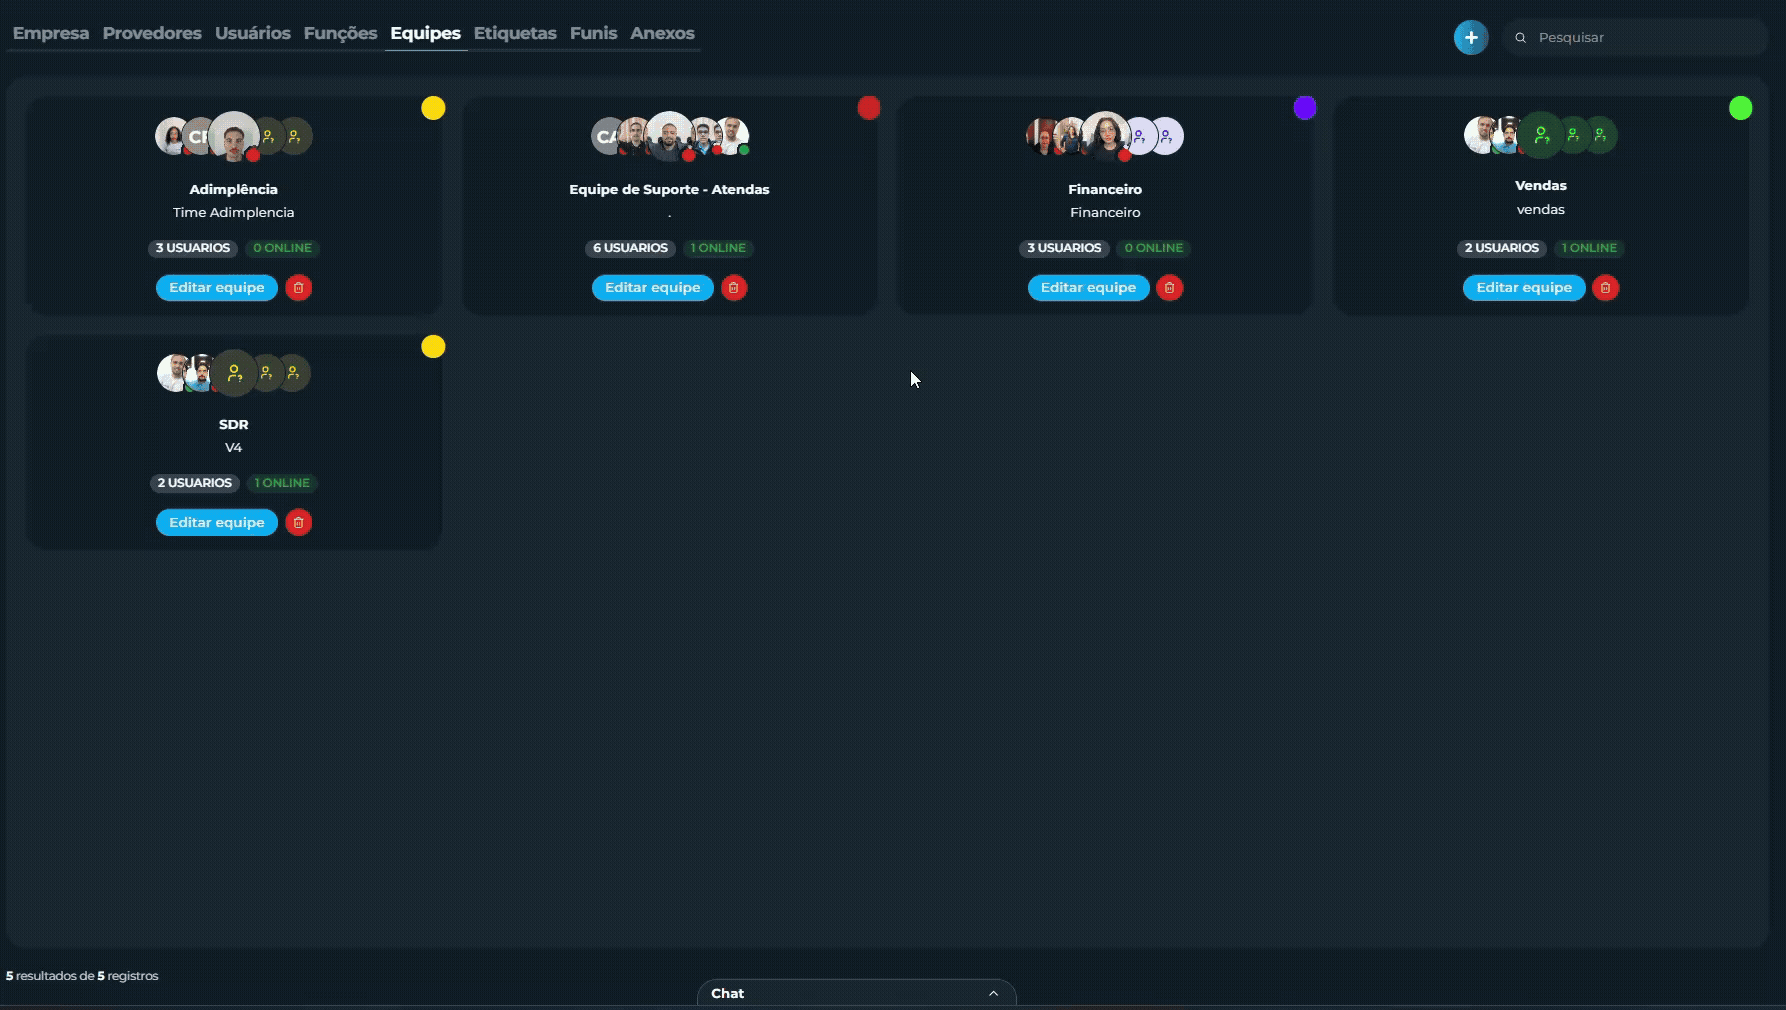Open the Empresa tab
Image resolution: width=1786 pixels, height=1010 pixels.
click(51, 33)
